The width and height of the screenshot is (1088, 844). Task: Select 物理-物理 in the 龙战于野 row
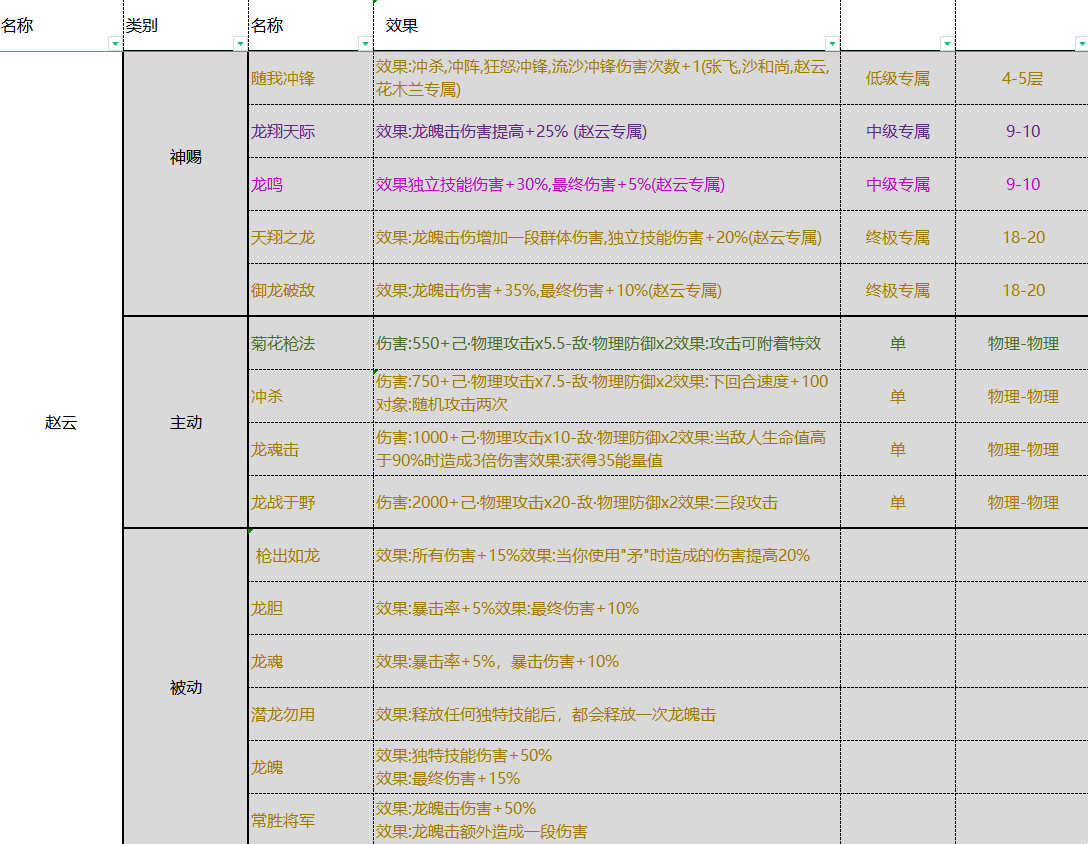click(1022, 502)
